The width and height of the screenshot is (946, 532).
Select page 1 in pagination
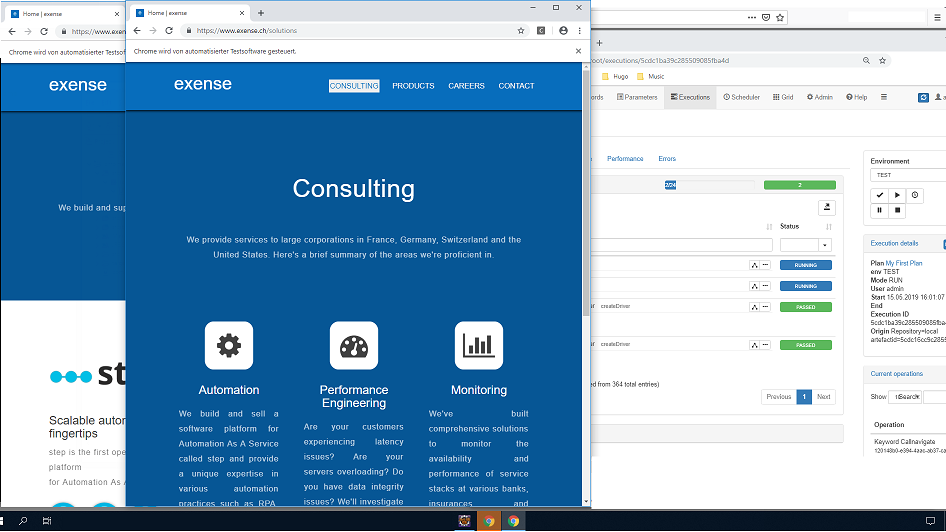[x=804, y=397]
